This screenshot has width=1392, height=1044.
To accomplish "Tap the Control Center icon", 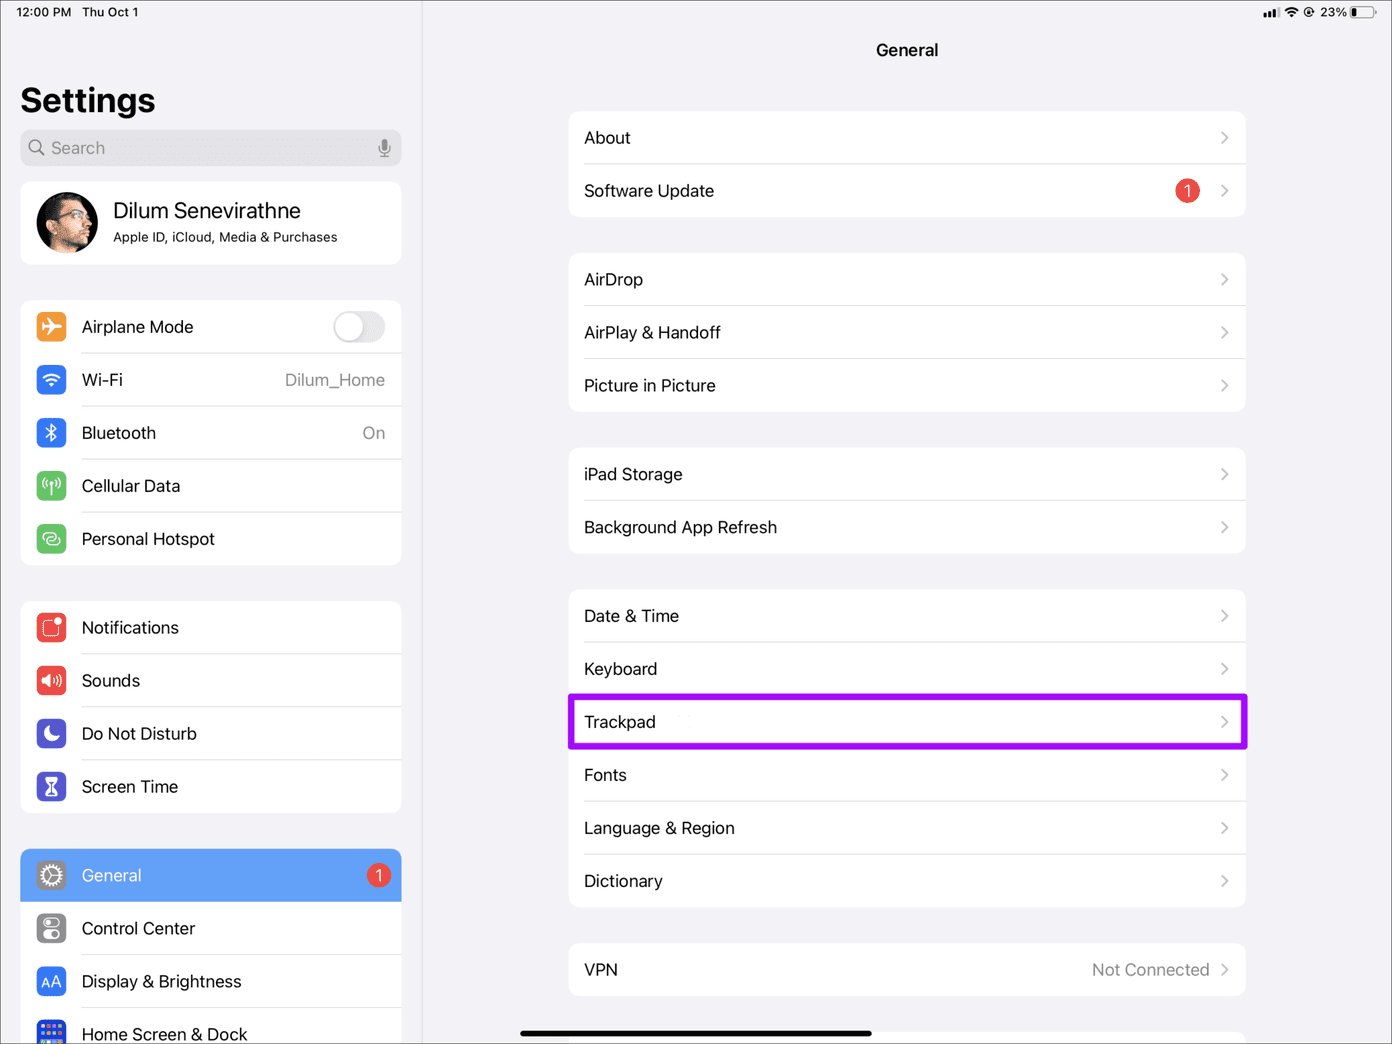I will coord(51,929).
